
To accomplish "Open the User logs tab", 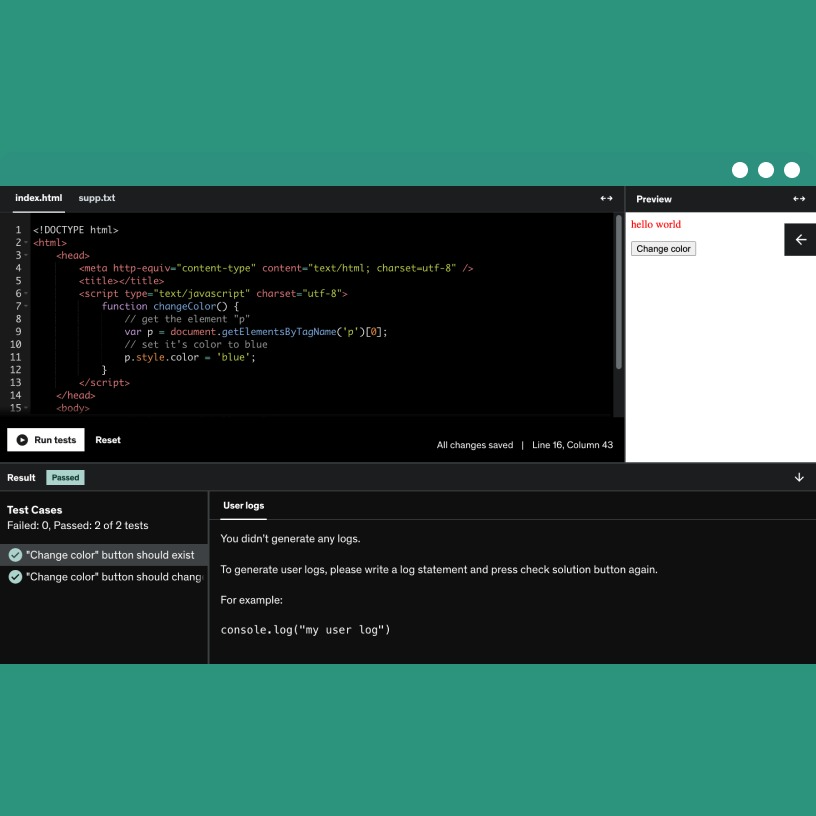I will pos(244,506).
